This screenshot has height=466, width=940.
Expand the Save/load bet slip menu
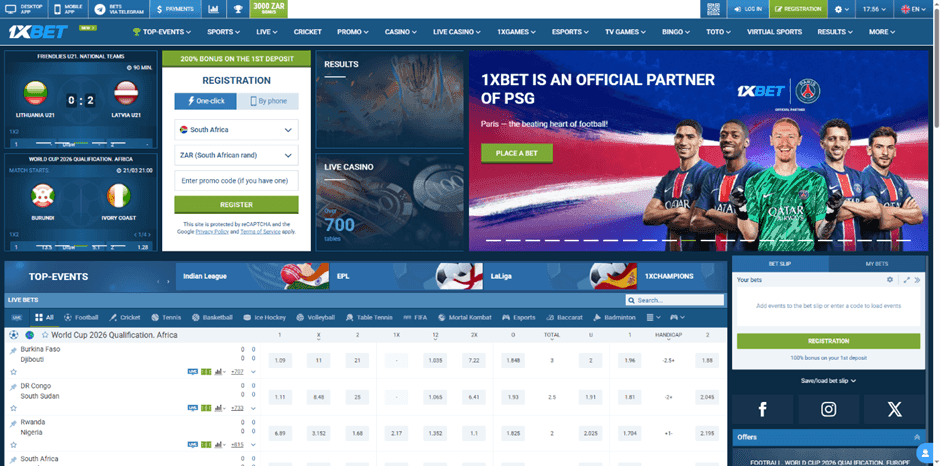click(829, 380)
